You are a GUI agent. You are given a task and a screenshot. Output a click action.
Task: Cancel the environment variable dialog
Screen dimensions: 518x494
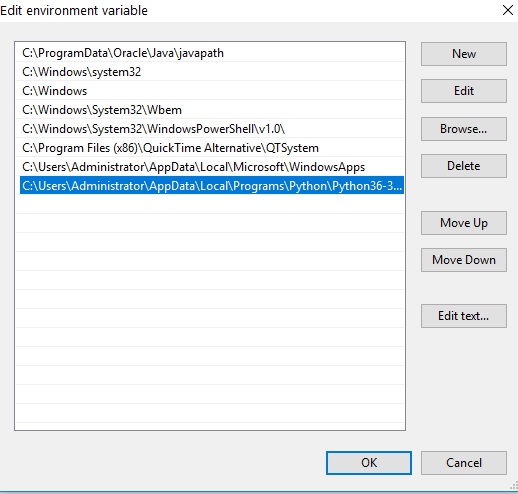pyautogui.click(x=464, y=463)
